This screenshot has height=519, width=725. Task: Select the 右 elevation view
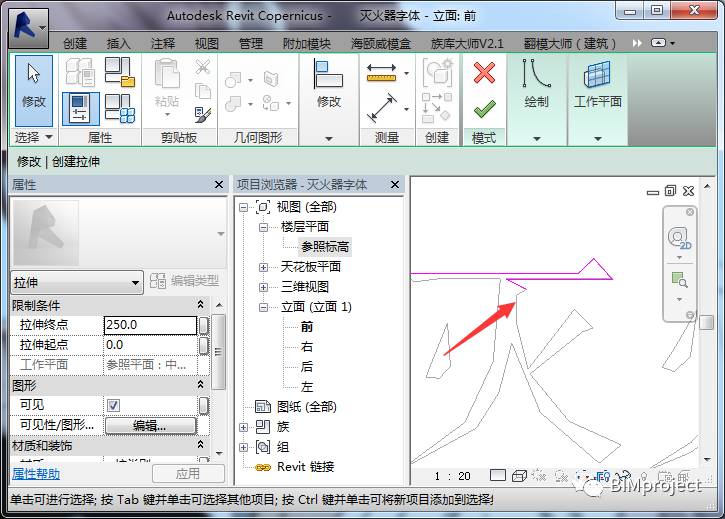[x=307, y=347]
